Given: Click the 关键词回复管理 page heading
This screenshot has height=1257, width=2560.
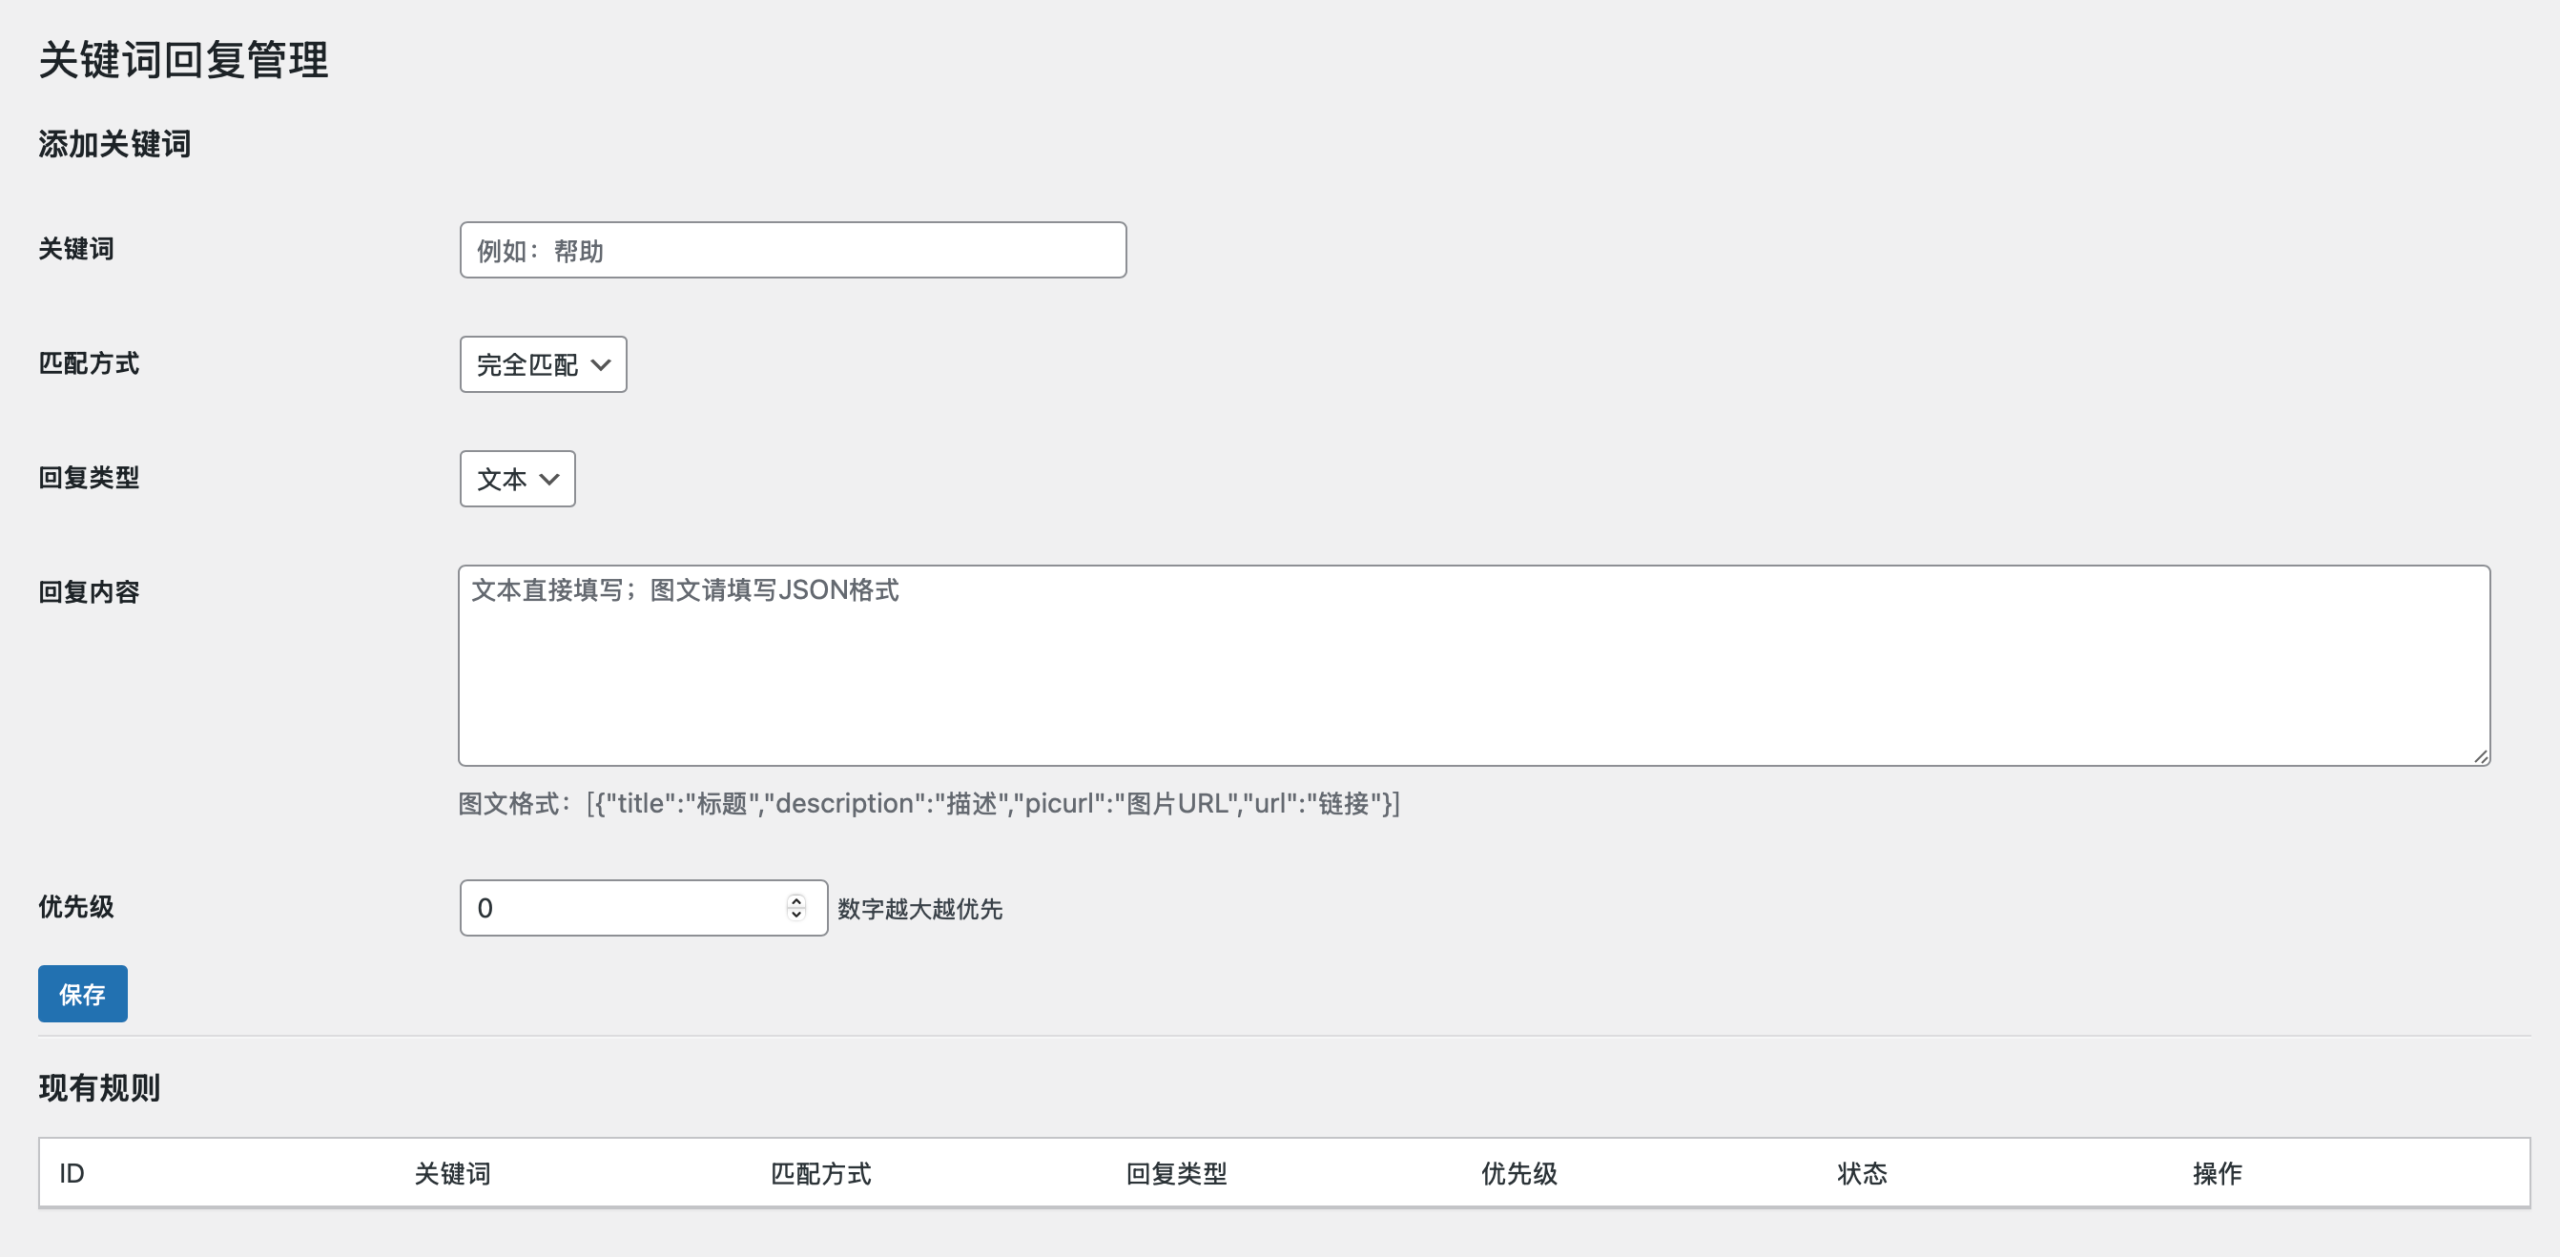Looking at the screenshot, I should pos(183,60).
